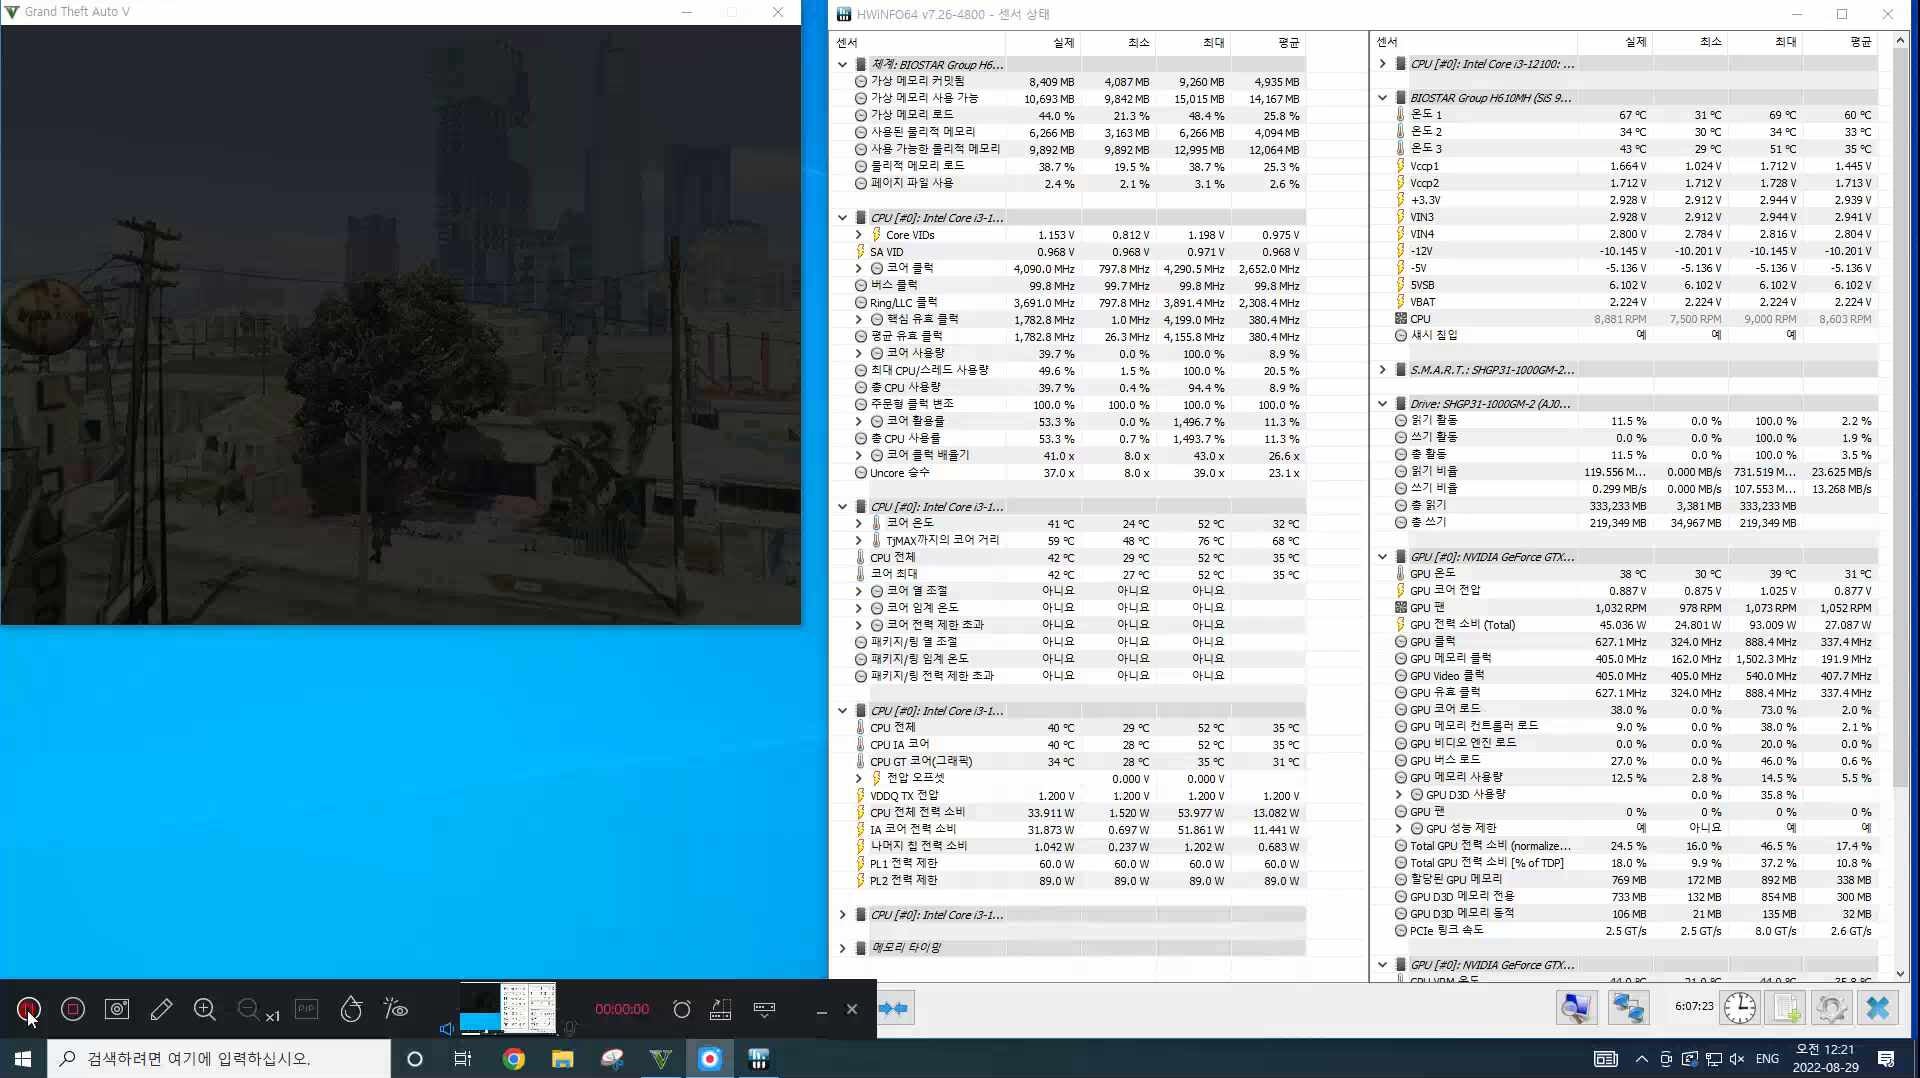Screen dimensions: 1920x1078
Task: Click the 평균 column header in right panel
Action: coord(1840,42)
